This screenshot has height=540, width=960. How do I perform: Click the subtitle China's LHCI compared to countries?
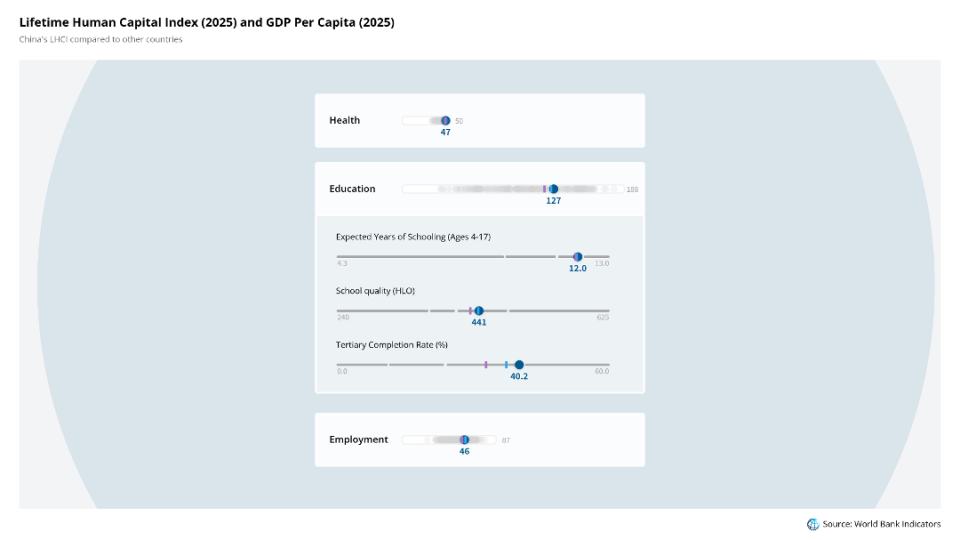(x=101, y=39)
